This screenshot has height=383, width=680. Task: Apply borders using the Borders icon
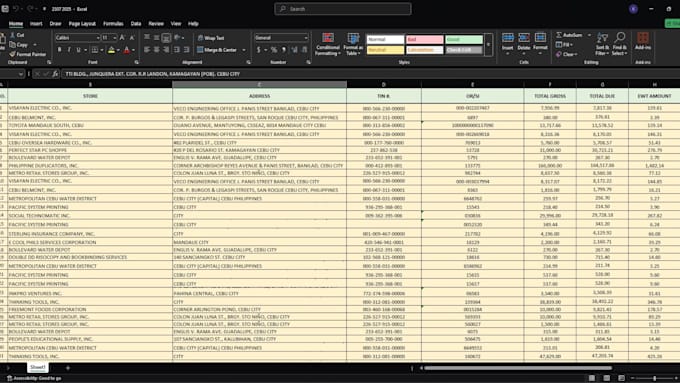coord(95,50)
